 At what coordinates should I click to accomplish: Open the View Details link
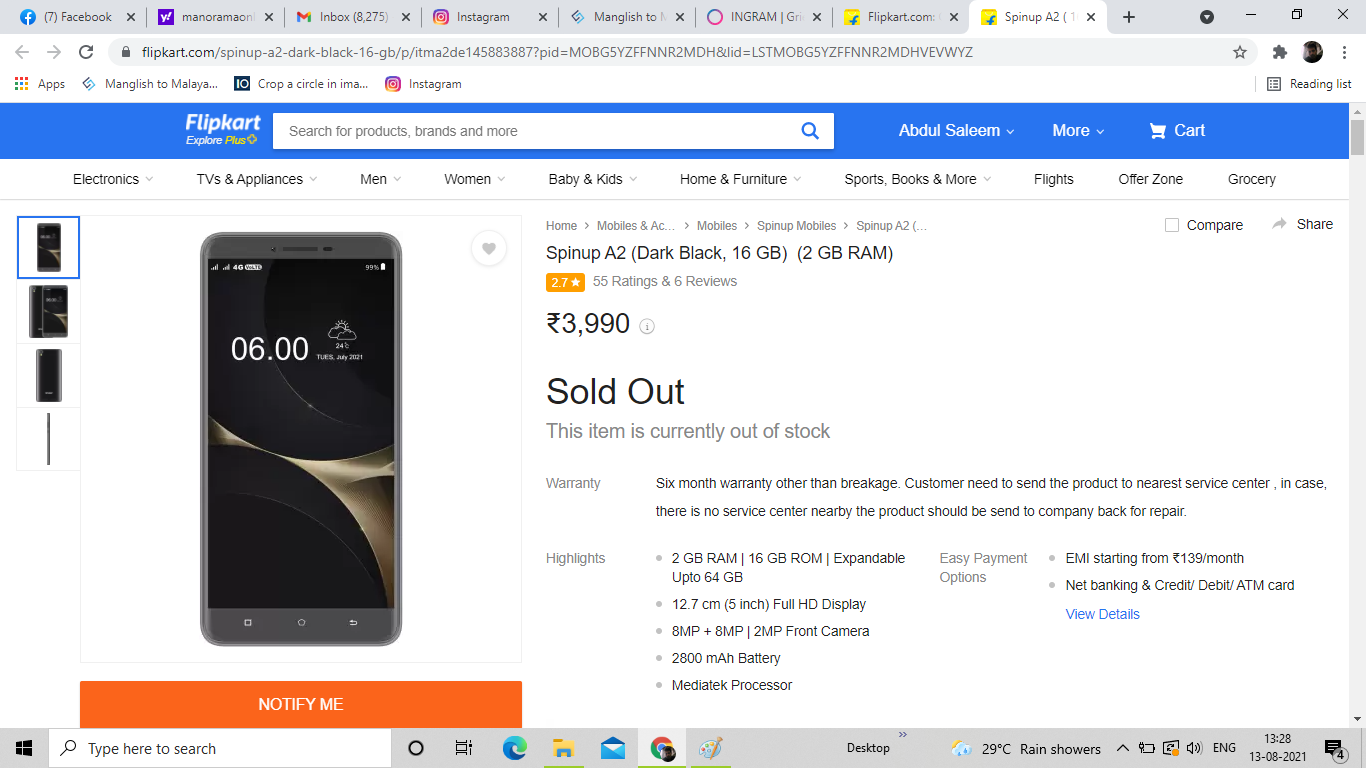point(1102,614)
